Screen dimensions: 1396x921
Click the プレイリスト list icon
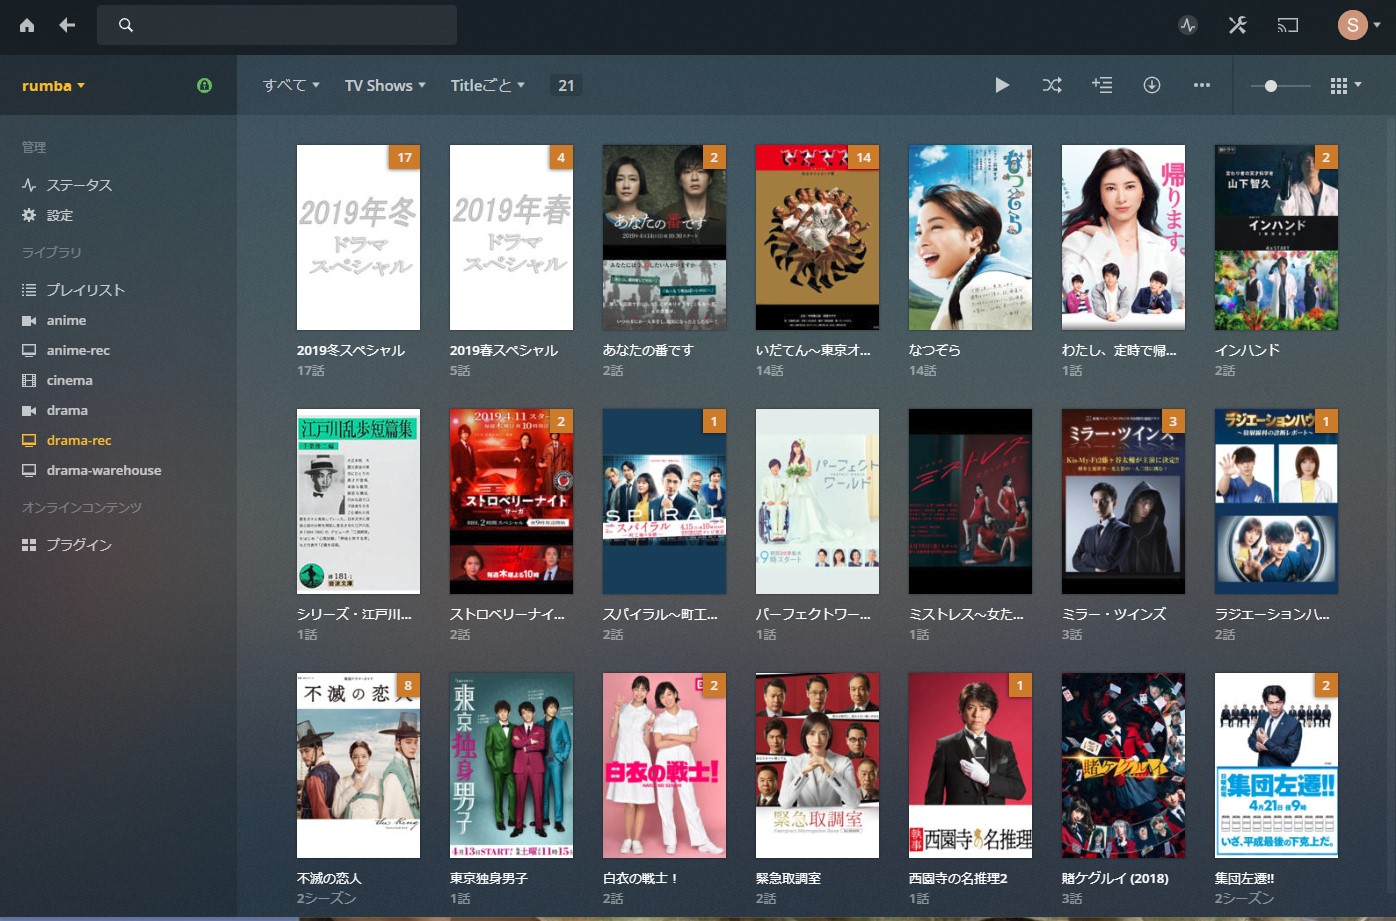point(29,290)
